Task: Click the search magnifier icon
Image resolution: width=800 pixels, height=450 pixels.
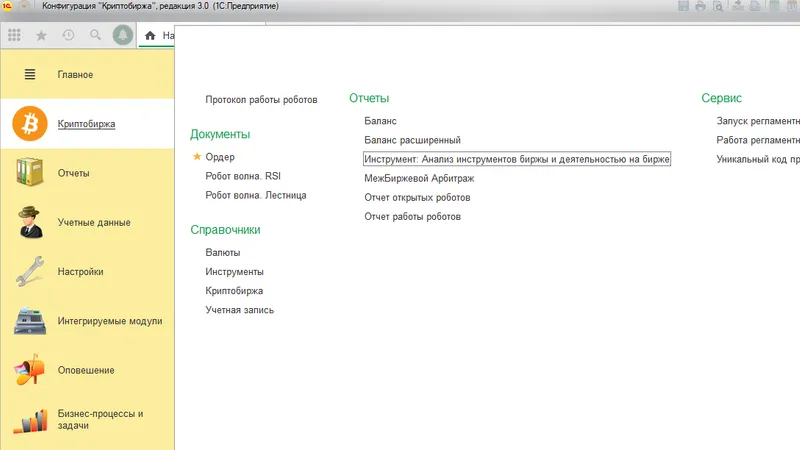Action: point(95,35)
